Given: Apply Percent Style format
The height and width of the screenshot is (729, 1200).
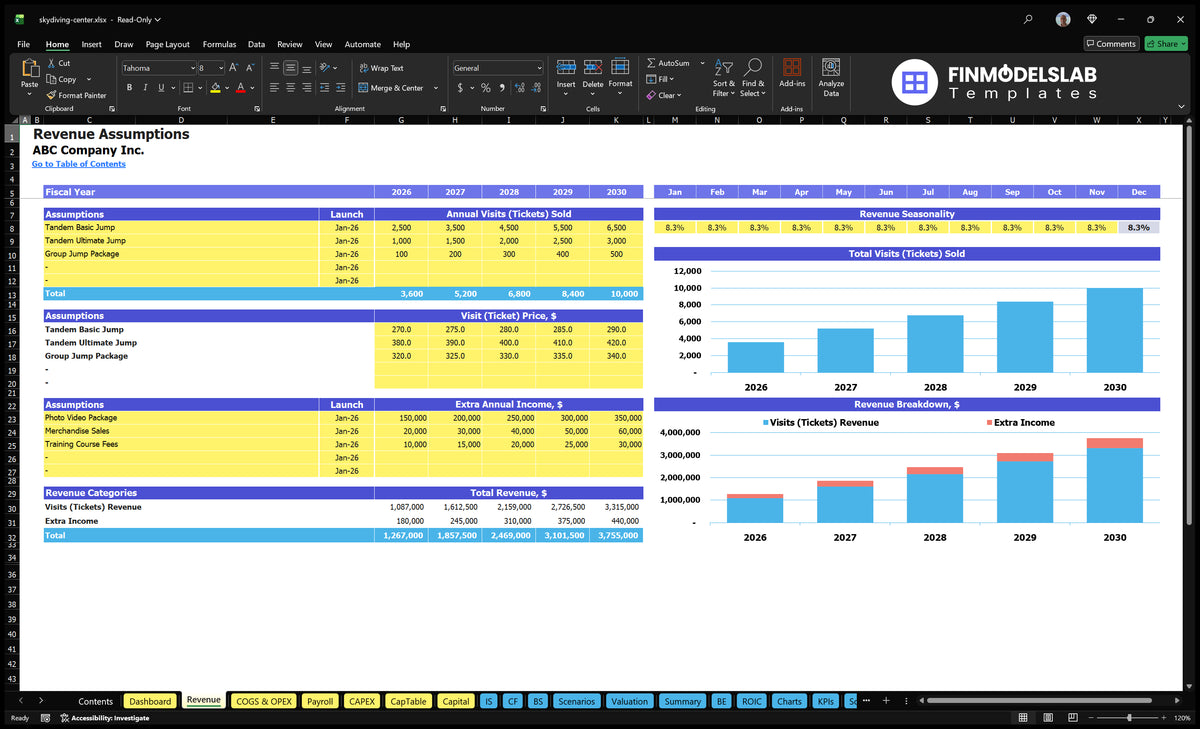Looking at the screenshot, I should point(487,88).
